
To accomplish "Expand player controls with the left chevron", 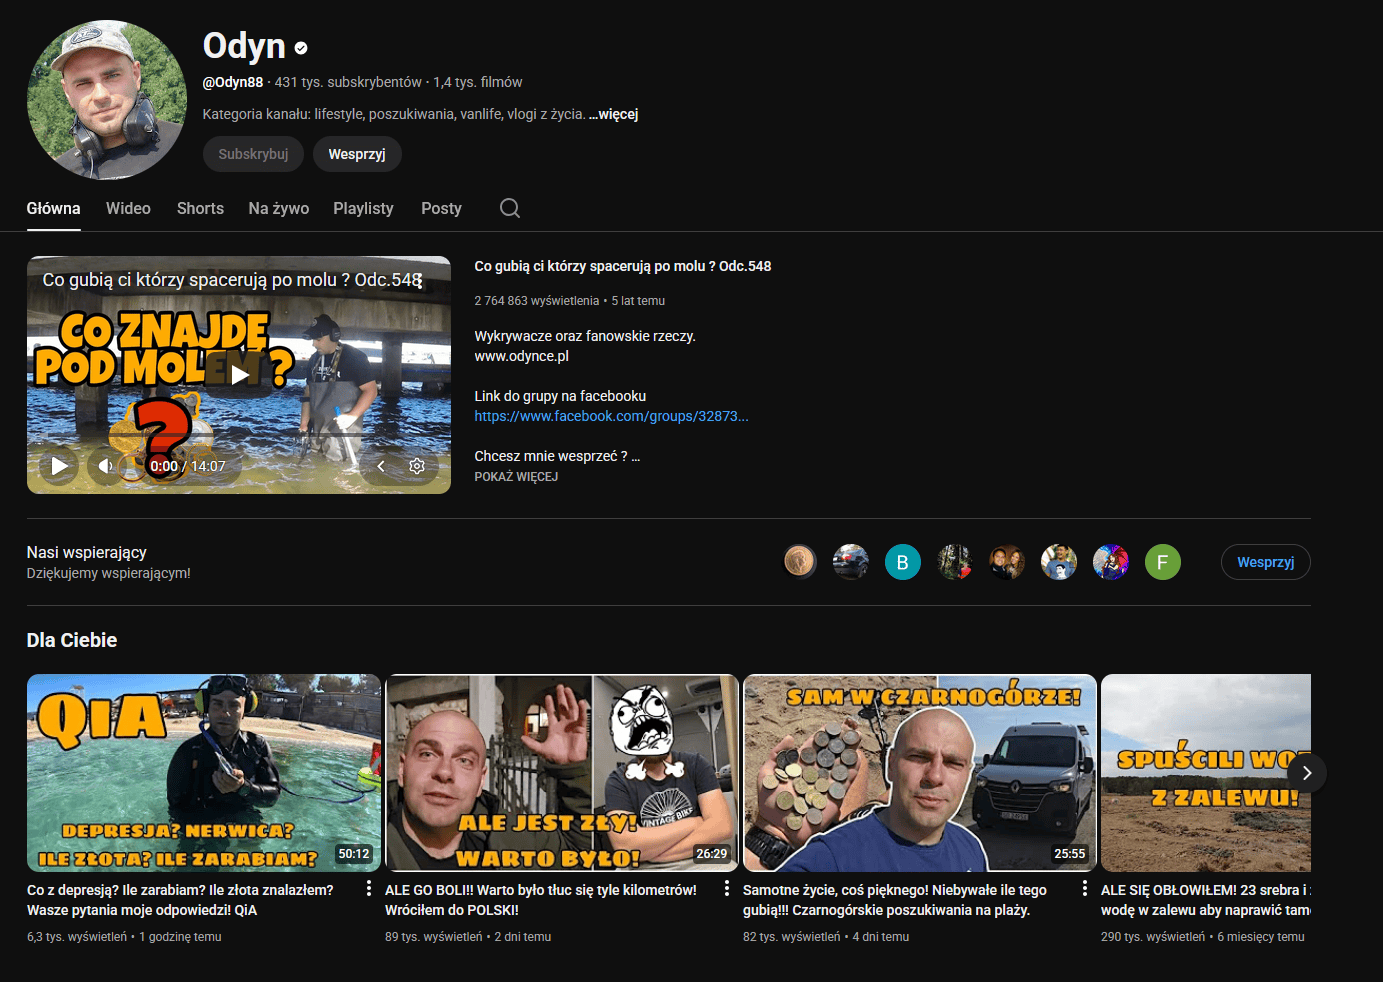I will (381, 466).
